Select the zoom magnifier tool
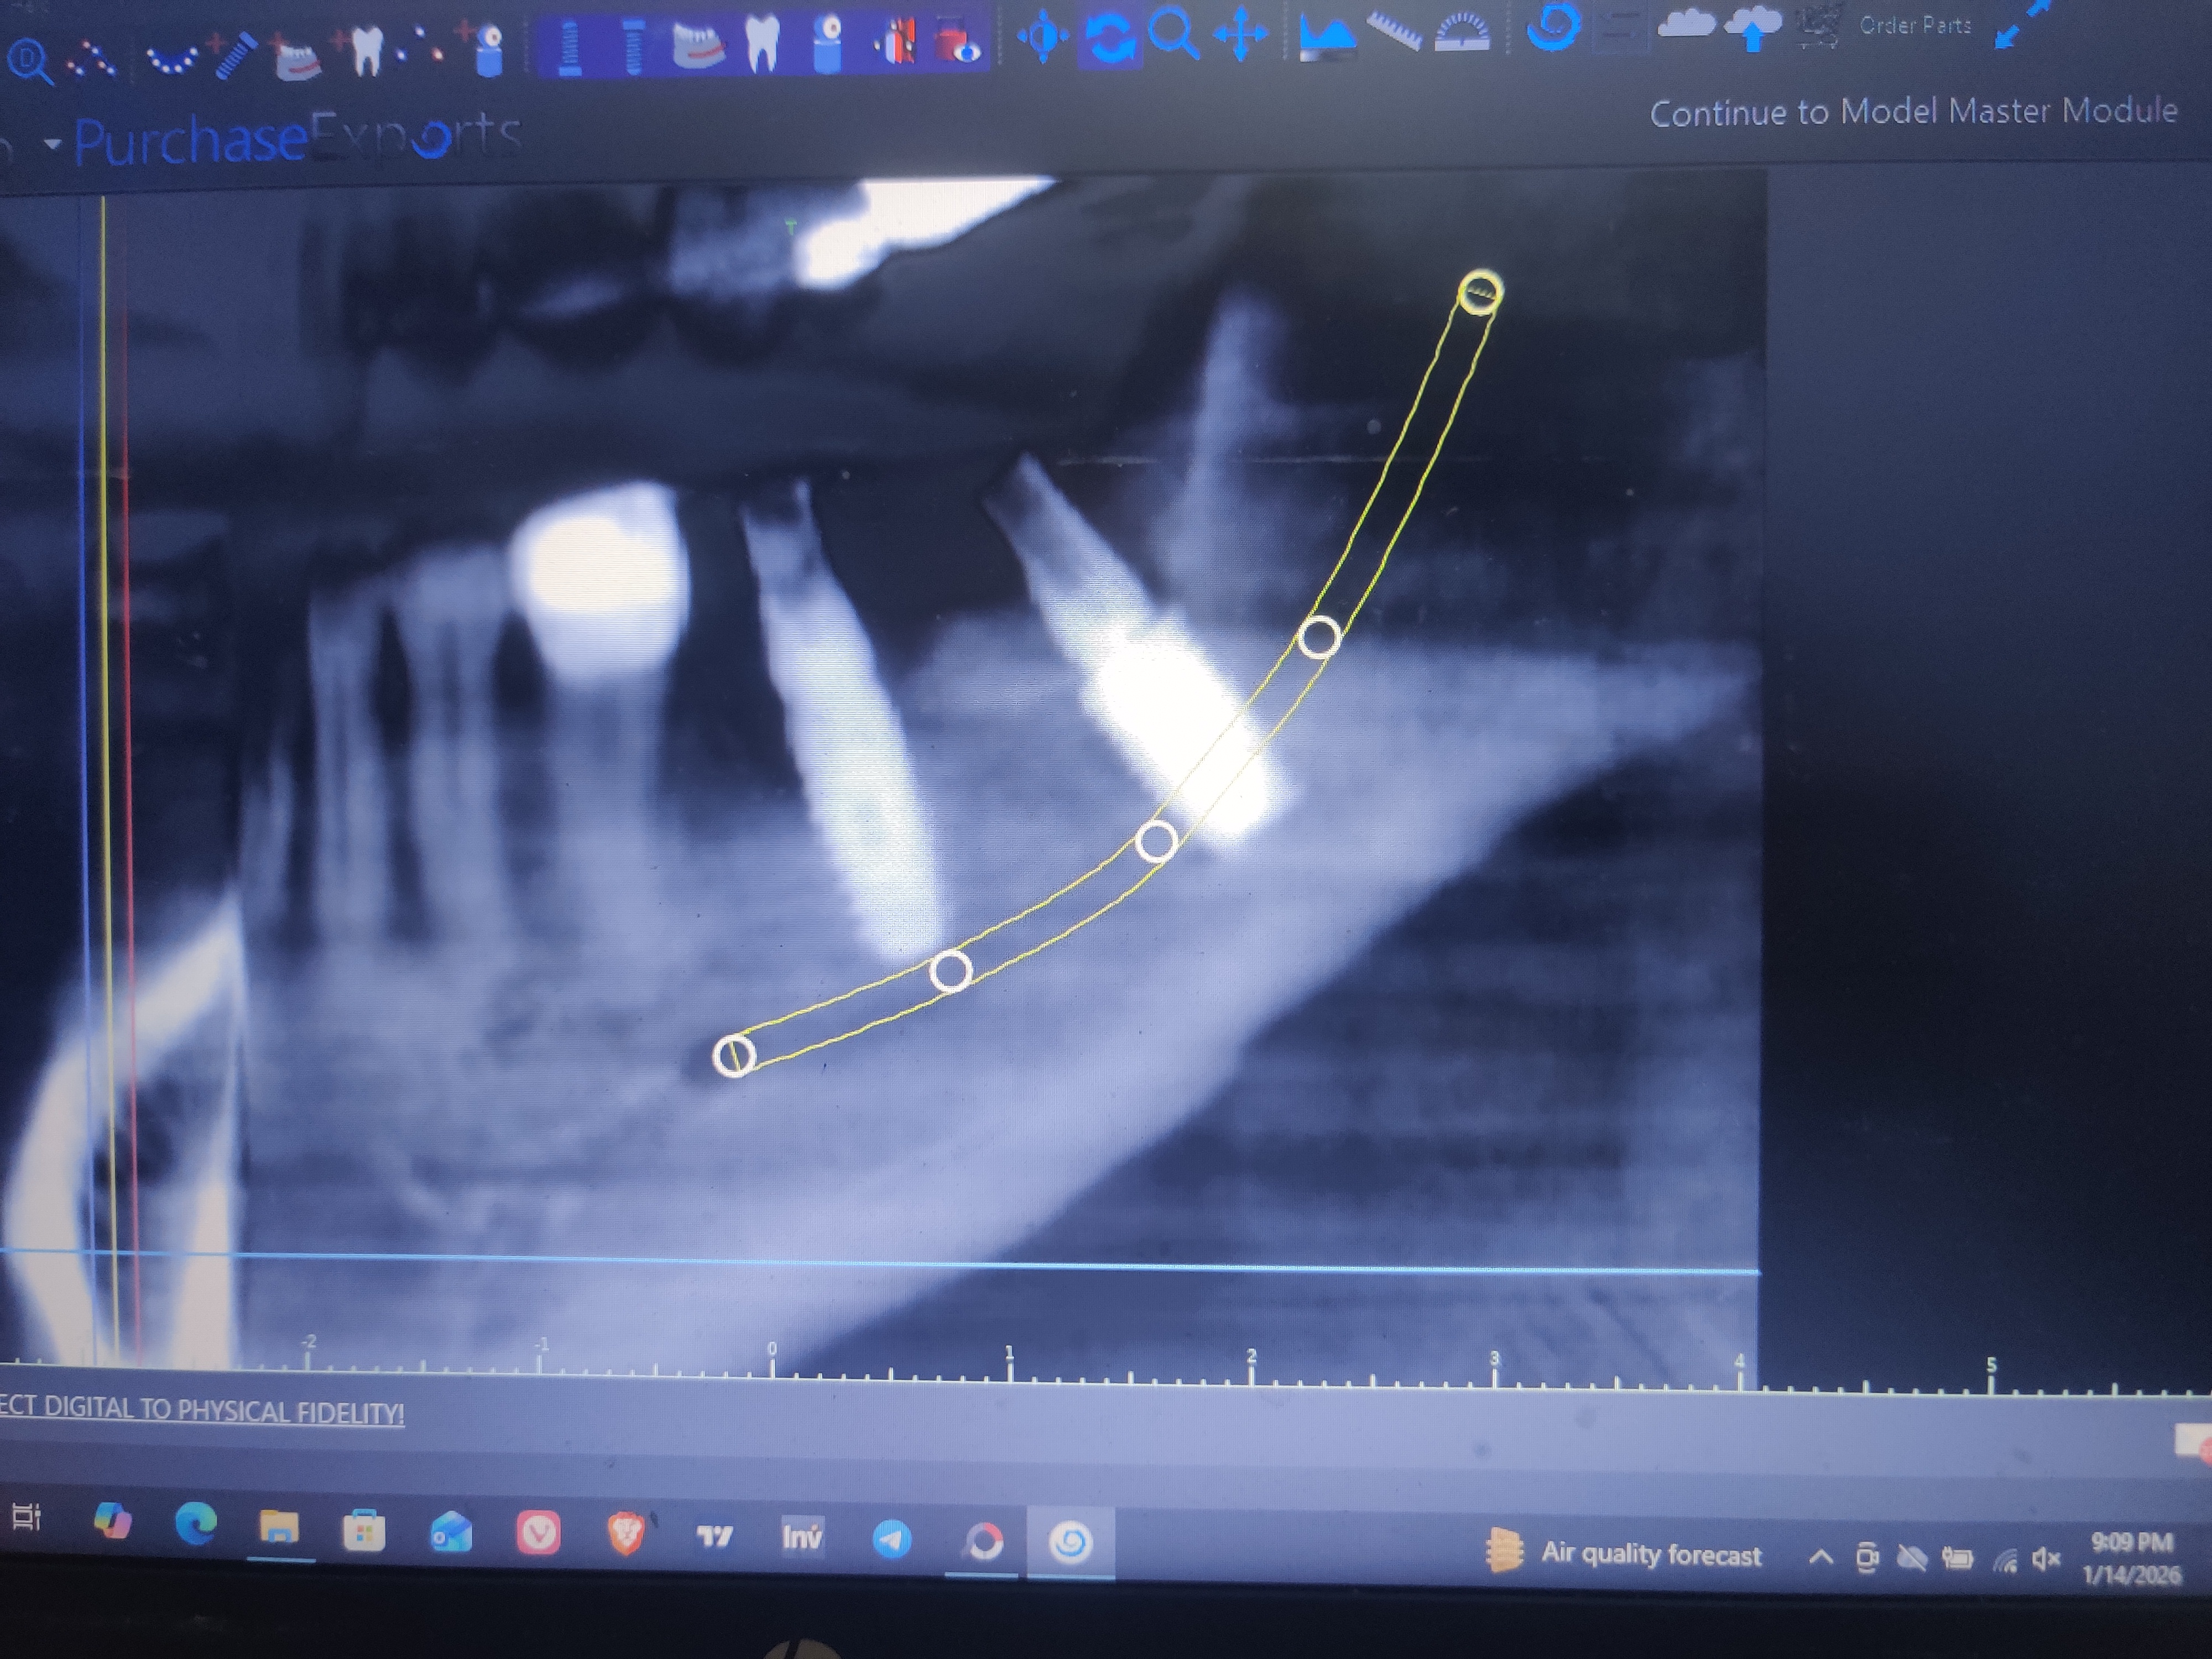This screenshot has height=1659, width=2212. coord(1173,34)
